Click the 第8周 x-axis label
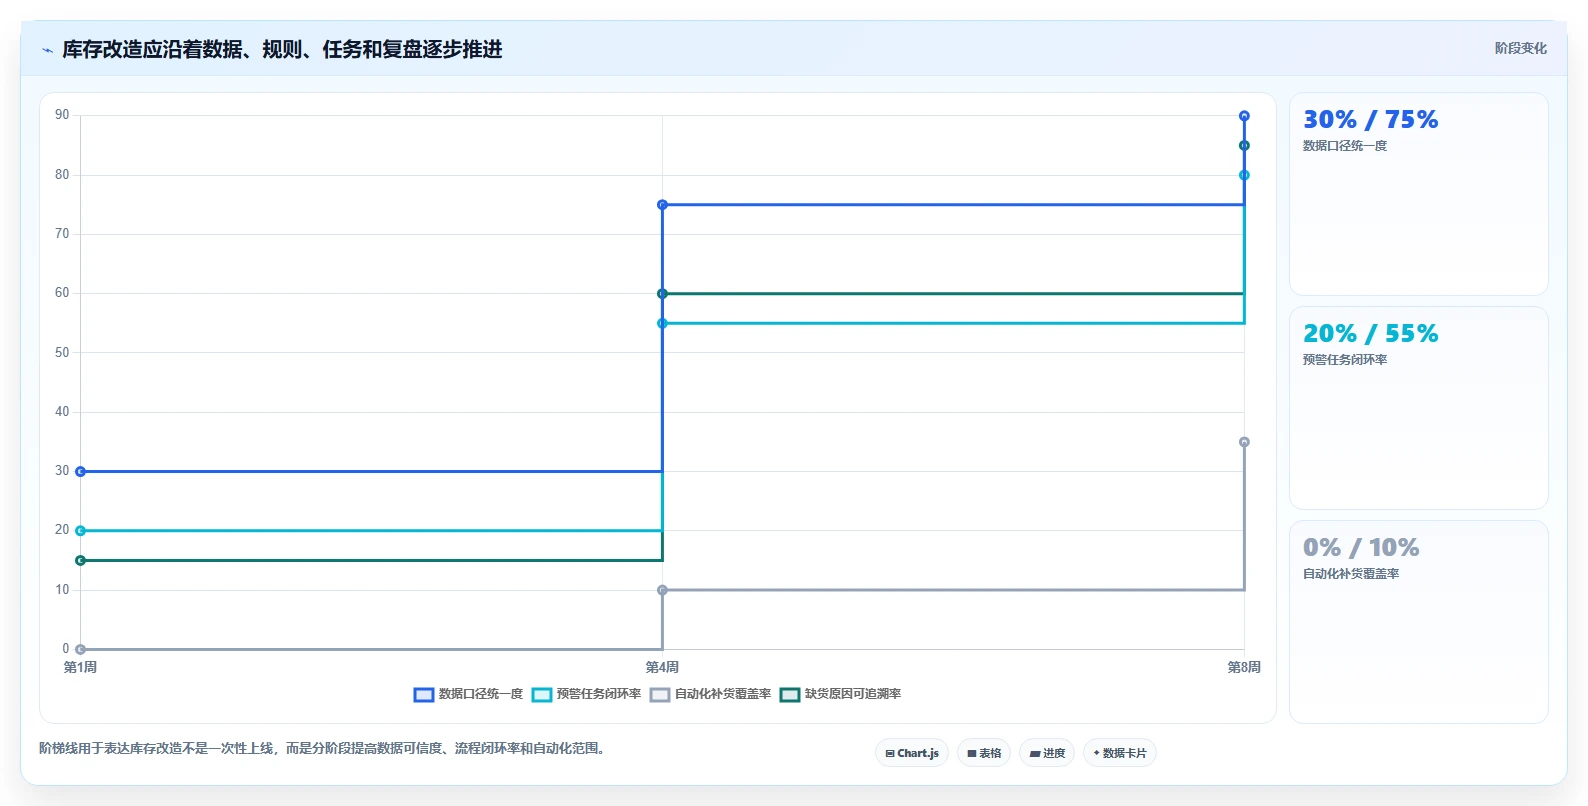Image resolution: width=1588 pixels, height=806 pixels. (x=1244, y=667)
